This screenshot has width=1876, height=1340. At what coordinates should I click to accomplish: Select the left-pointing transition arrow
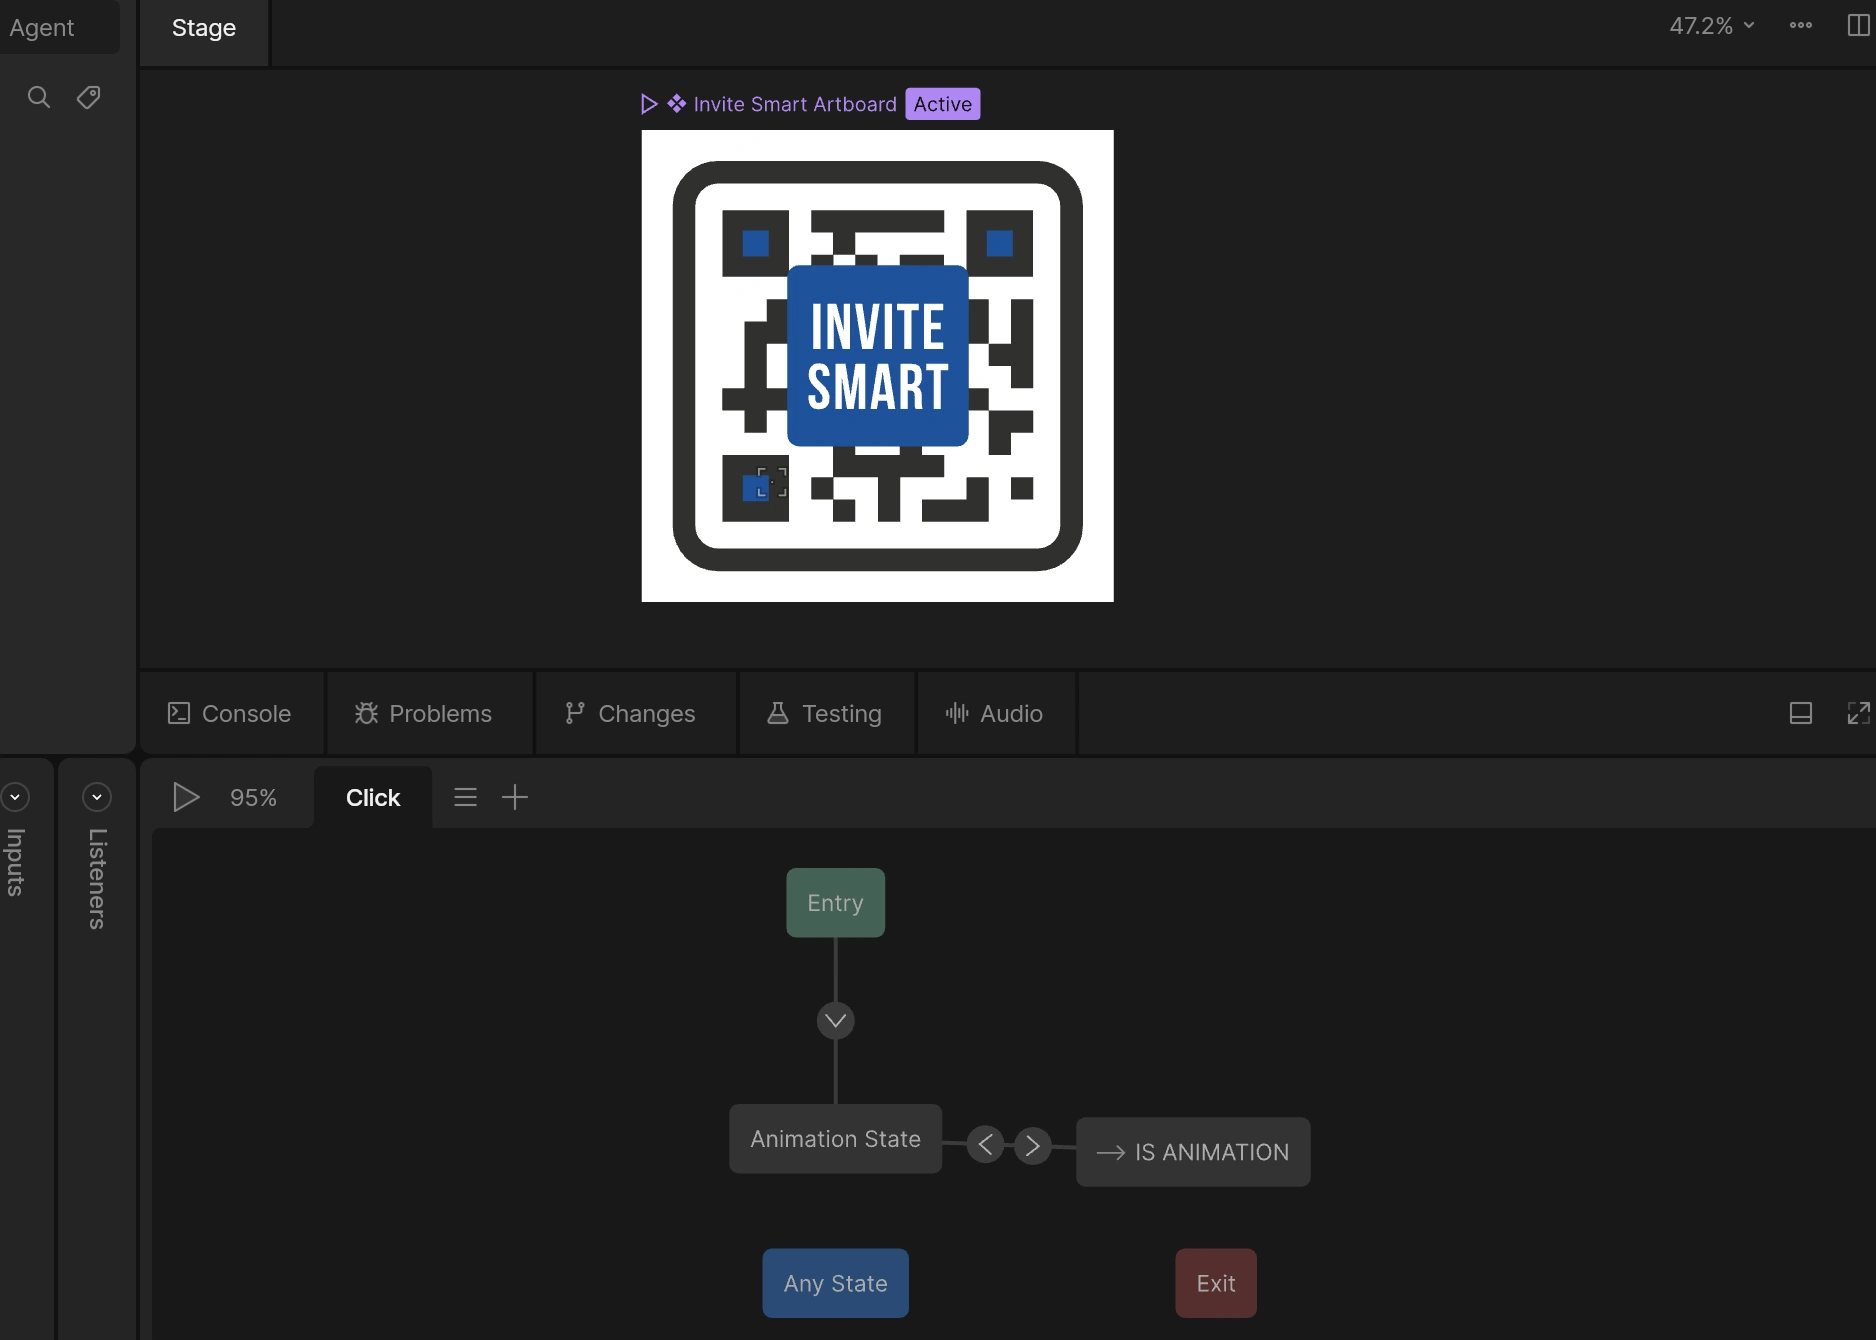986,1144
